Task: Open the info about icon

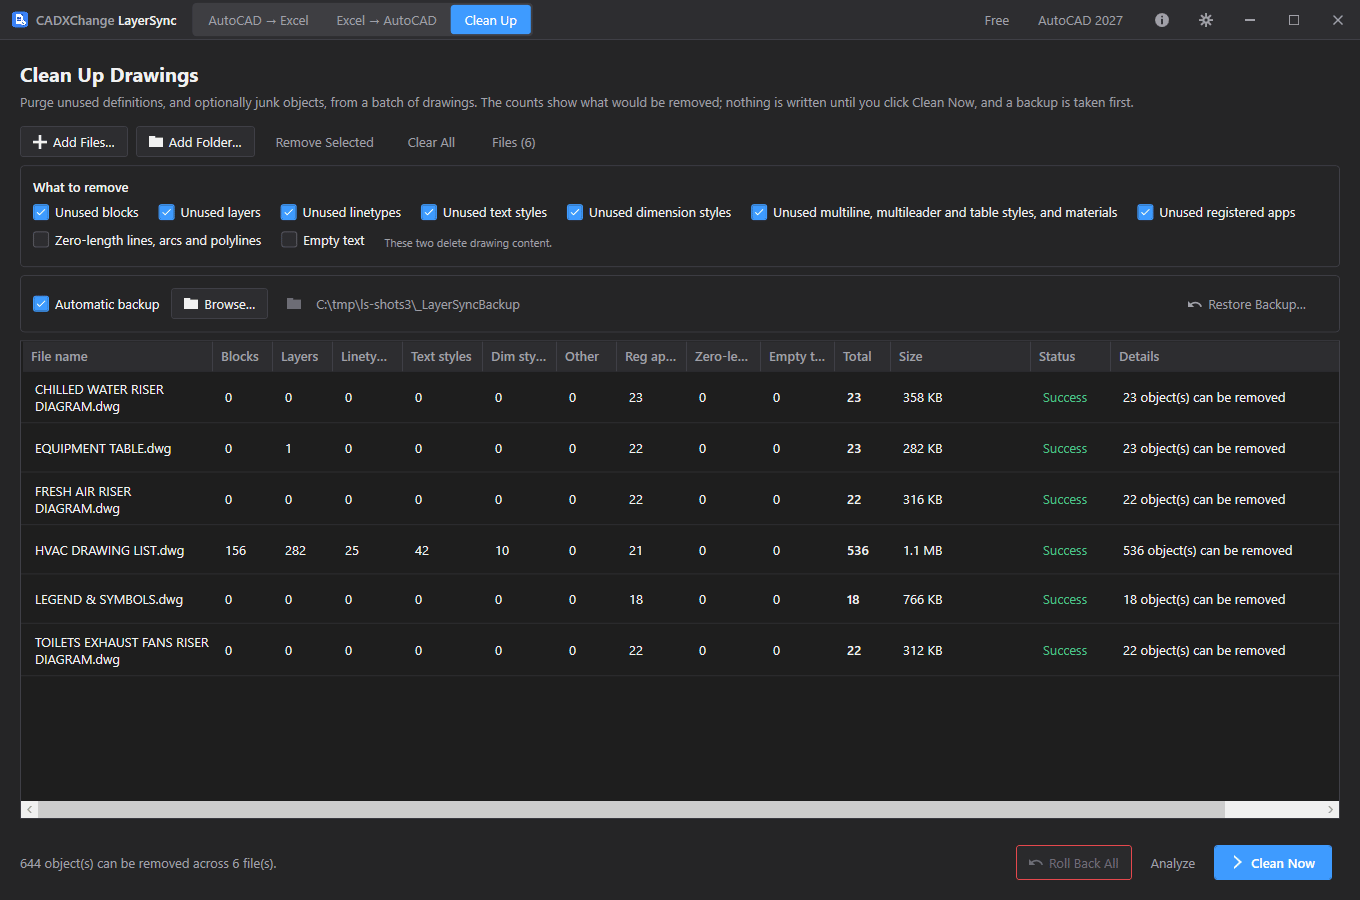Action: (1162, 20)
